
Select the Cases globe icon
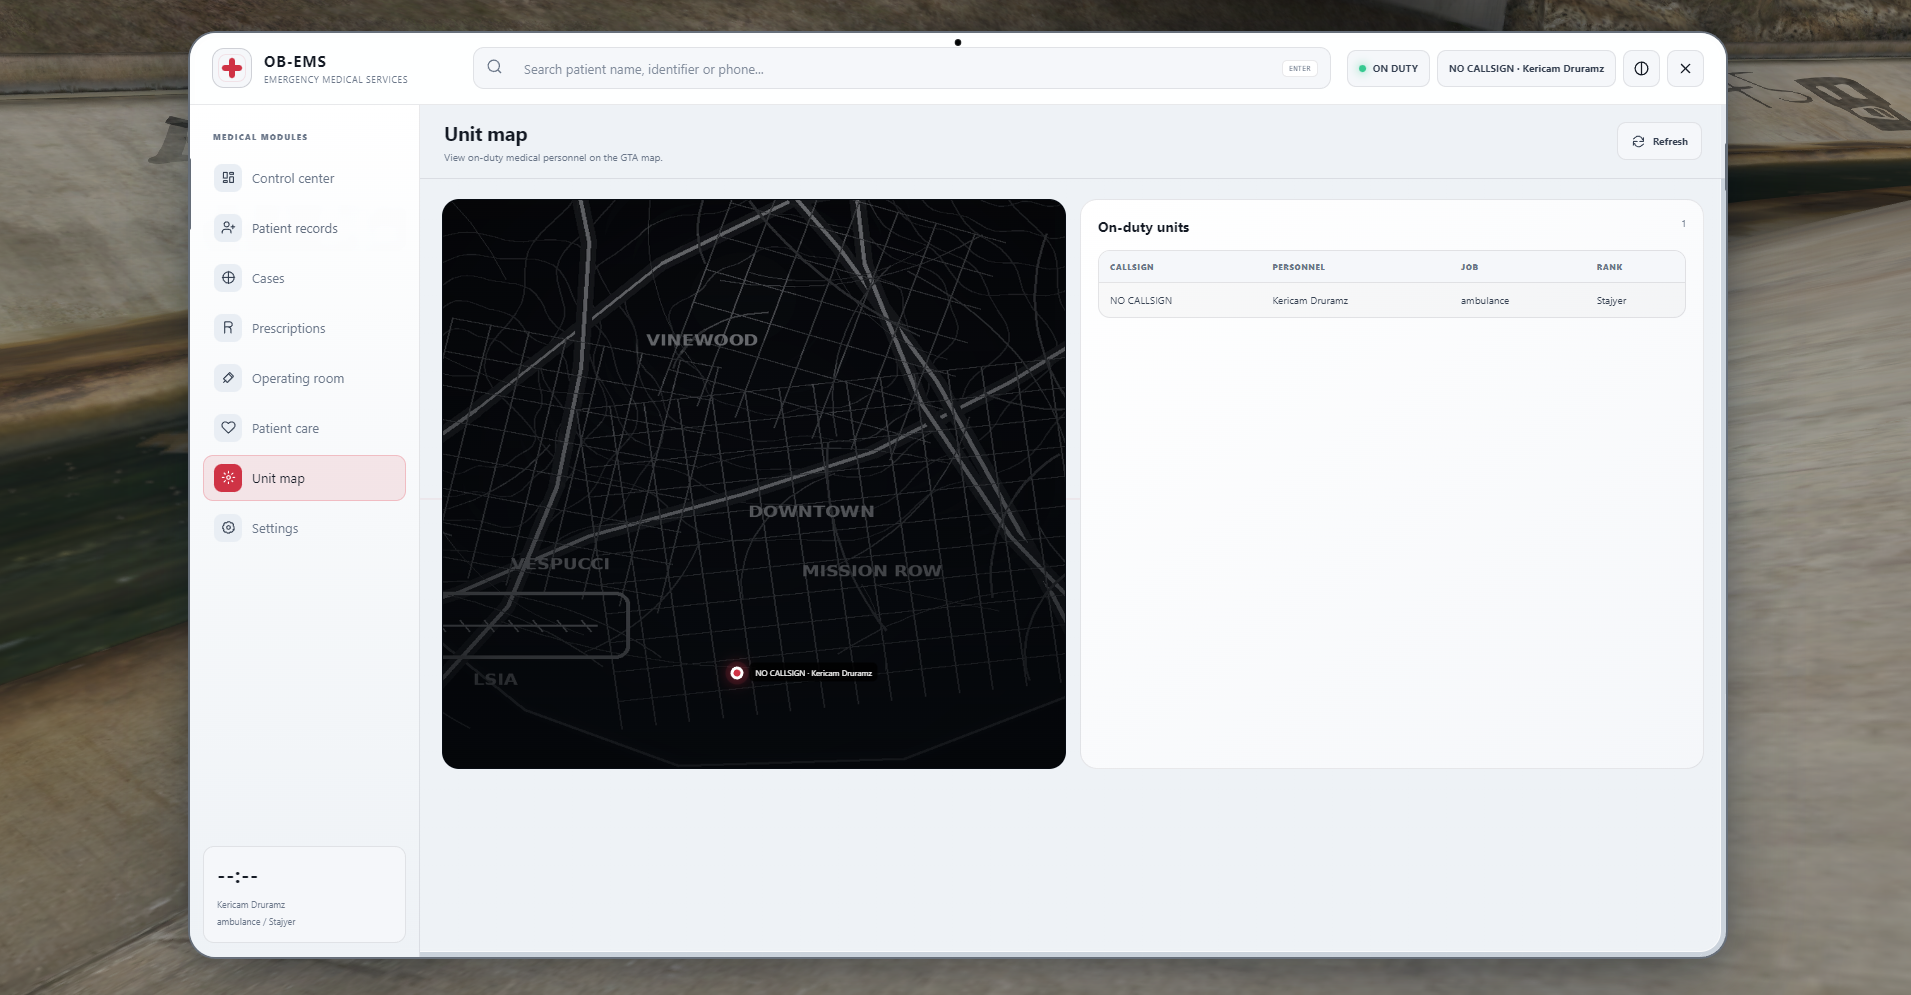pos(228,278)
